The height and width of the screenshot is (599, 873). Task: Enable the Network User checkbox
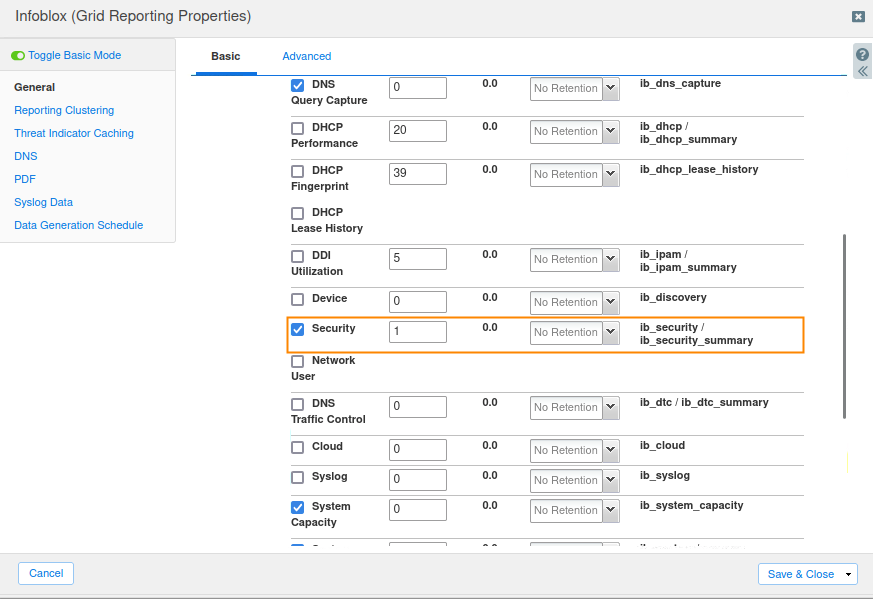298,361
